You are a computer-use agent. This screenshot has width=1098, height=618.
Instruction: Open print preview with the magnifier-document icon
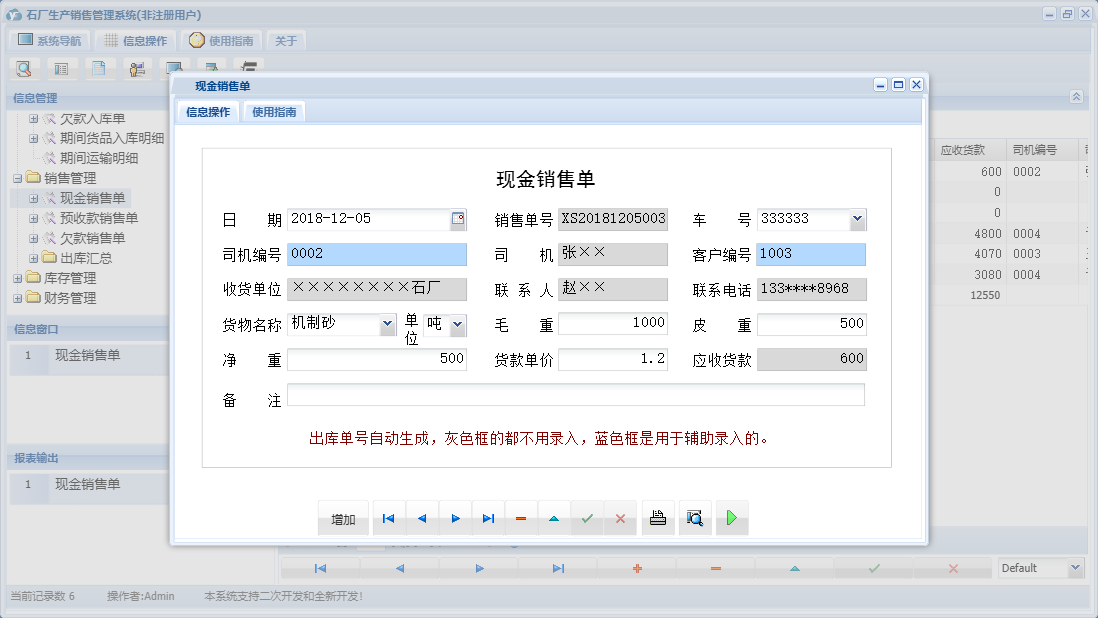click(695, 518)
